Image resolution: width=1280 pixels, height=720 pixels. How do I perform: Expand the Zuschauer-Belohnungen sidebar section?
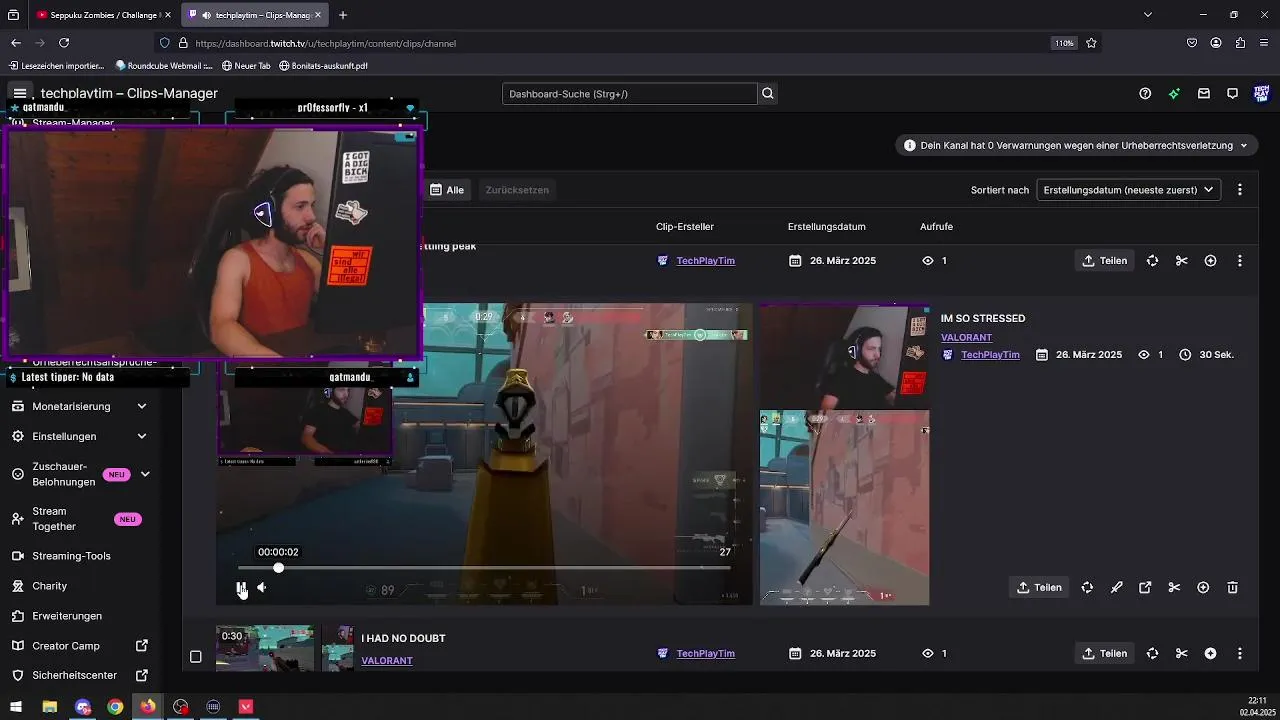(145, 474)
